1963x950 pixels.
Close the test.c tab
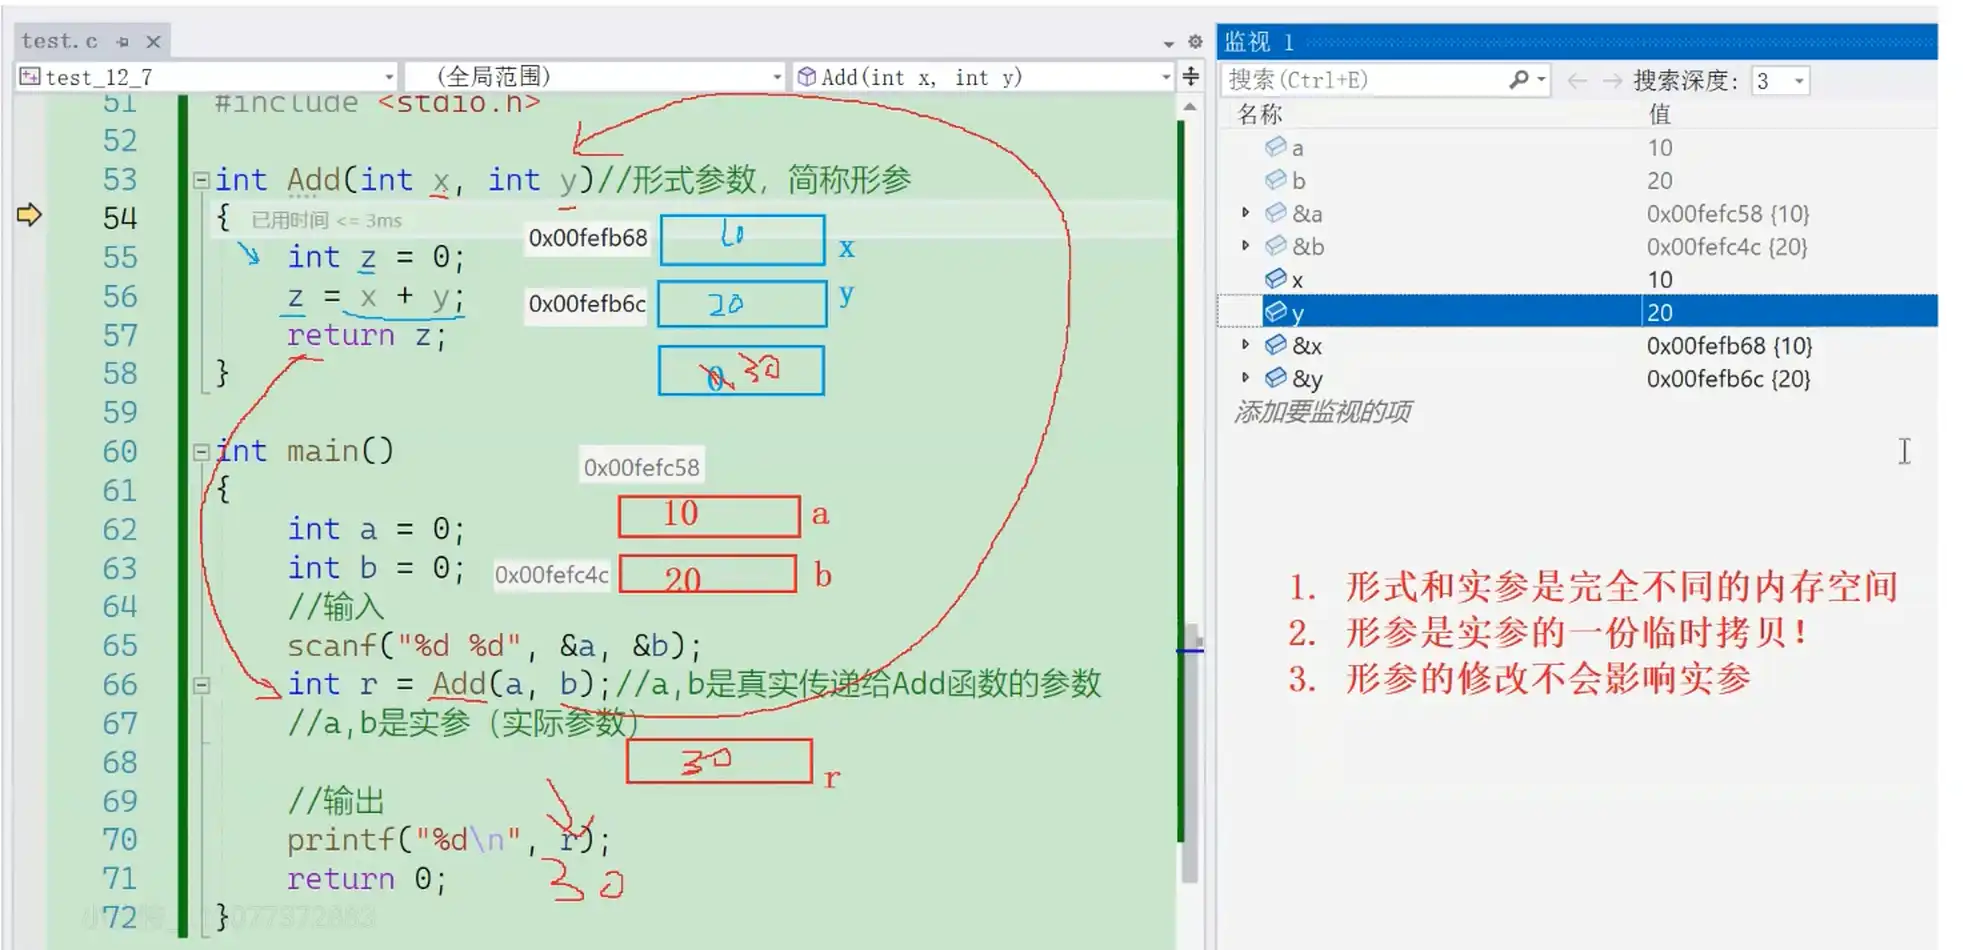(153, 42)
